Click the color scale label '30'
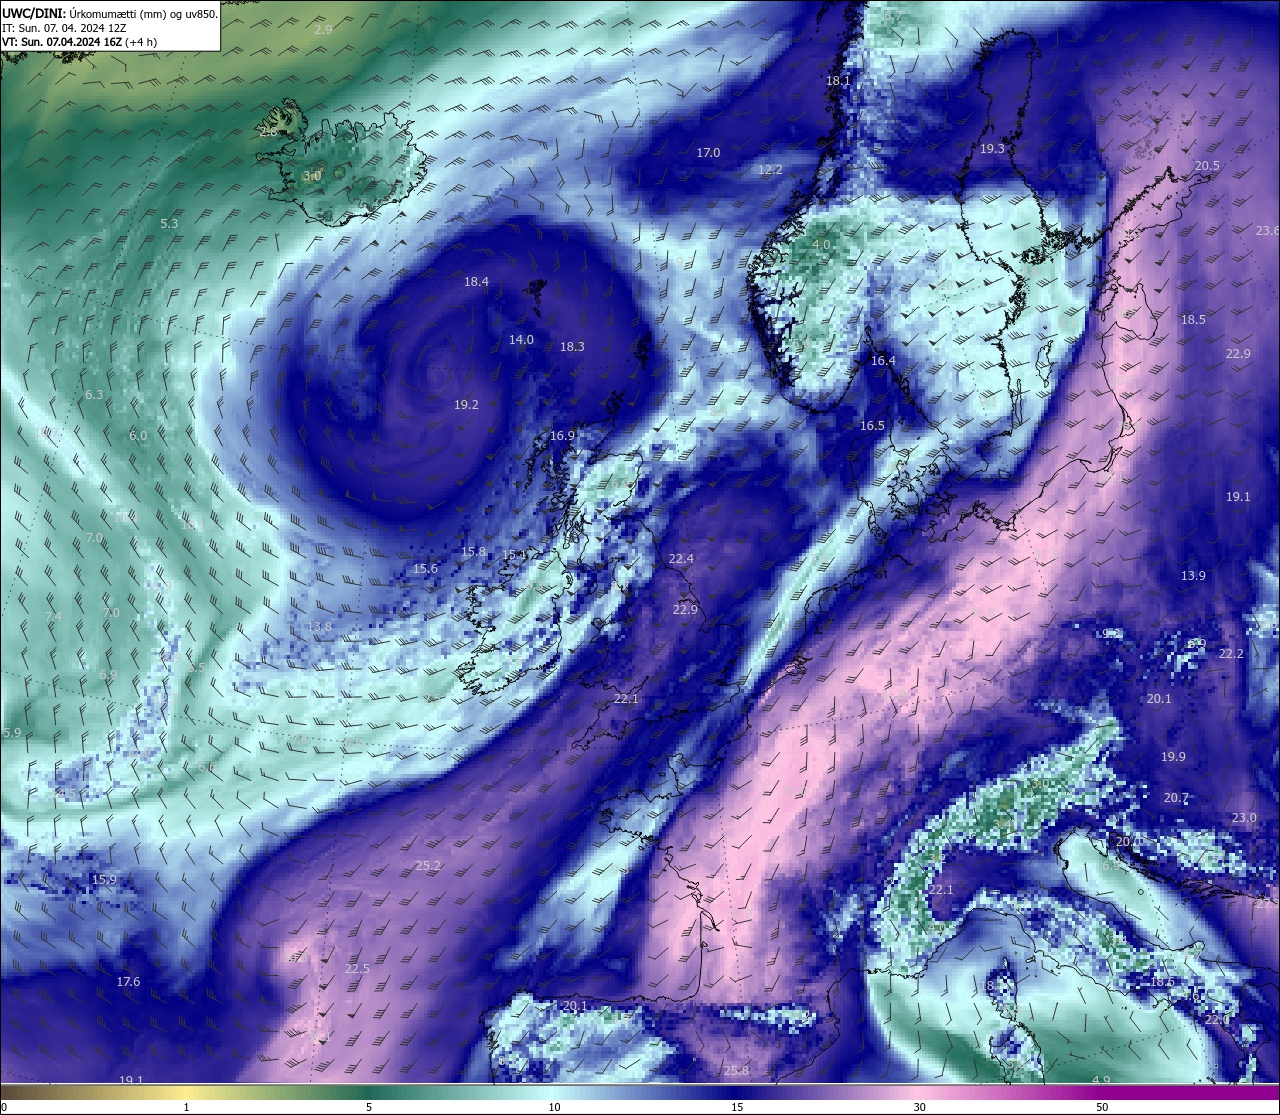 919,1107
